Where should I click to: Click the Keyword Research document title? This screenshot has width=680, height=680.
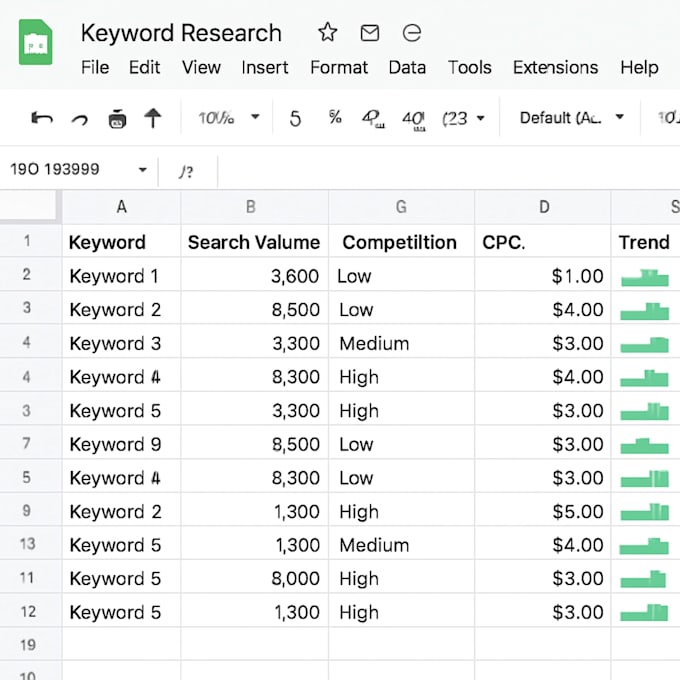[x=181, y=33]
